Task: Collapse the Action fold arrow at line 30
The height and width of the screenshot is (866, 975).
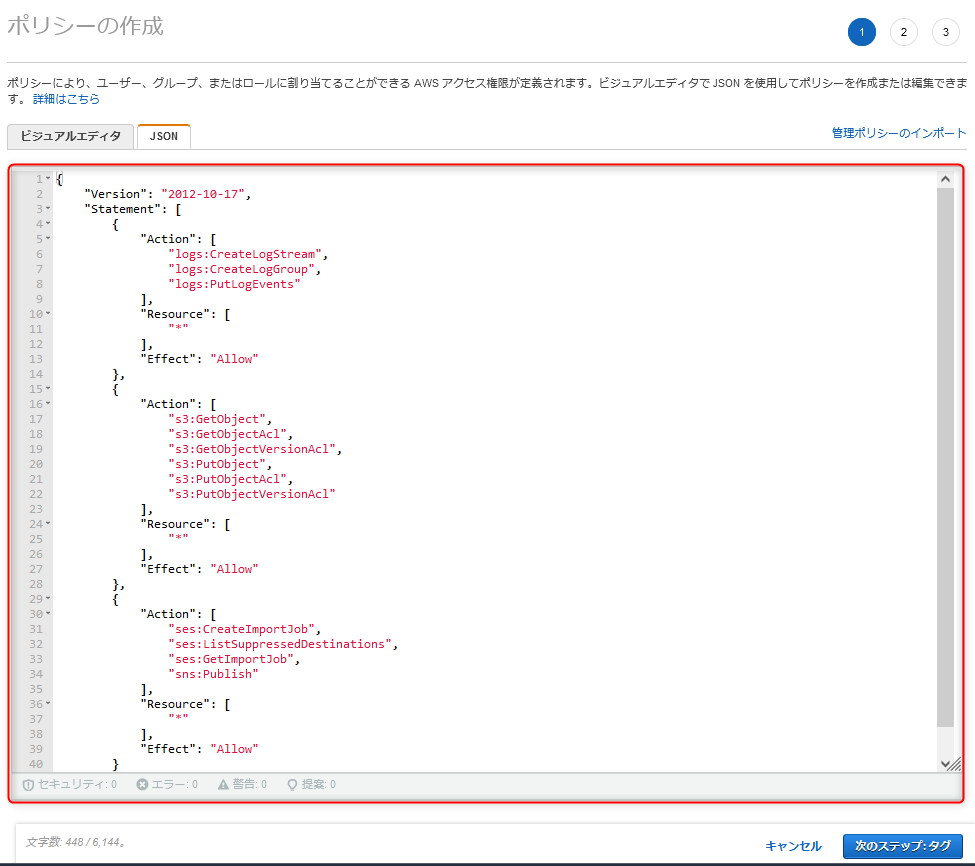Action: [48, 614]
